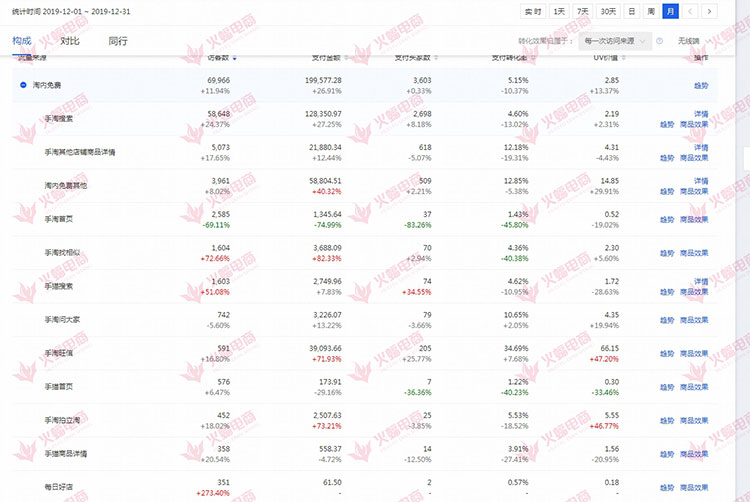
Task: Click the 手淘搜索 source name
Action: point(59,119)
